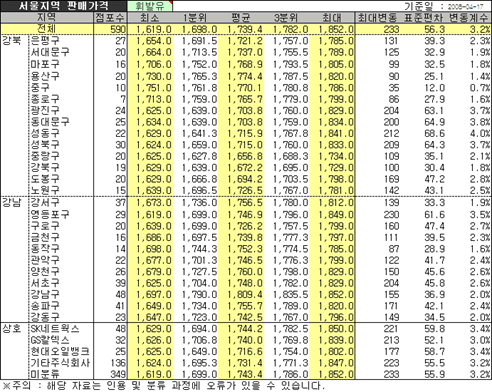Click the 구로구 row label
Screen dimensions: 492x392
pyautogui.click(x=45, y=226)
